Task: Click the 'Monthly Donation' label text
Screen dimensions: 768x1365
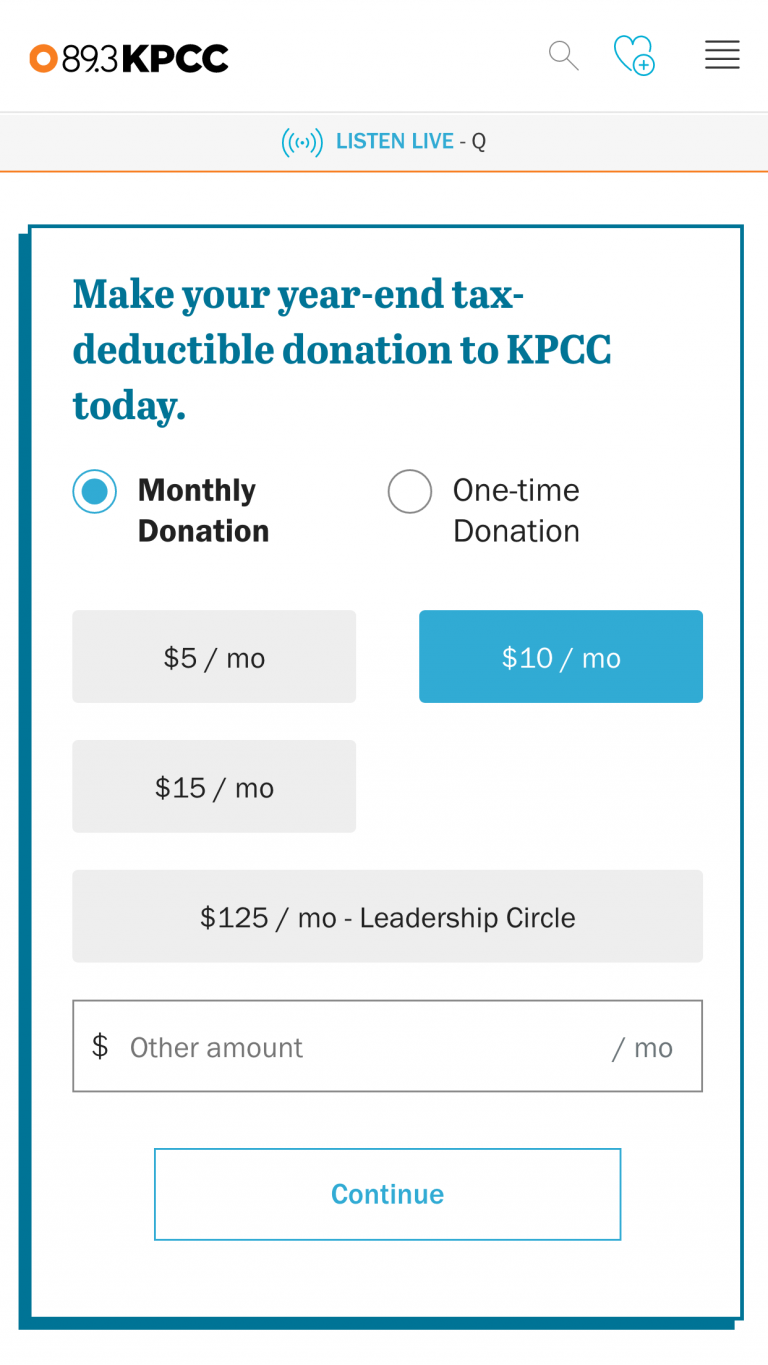Action: 203,510
